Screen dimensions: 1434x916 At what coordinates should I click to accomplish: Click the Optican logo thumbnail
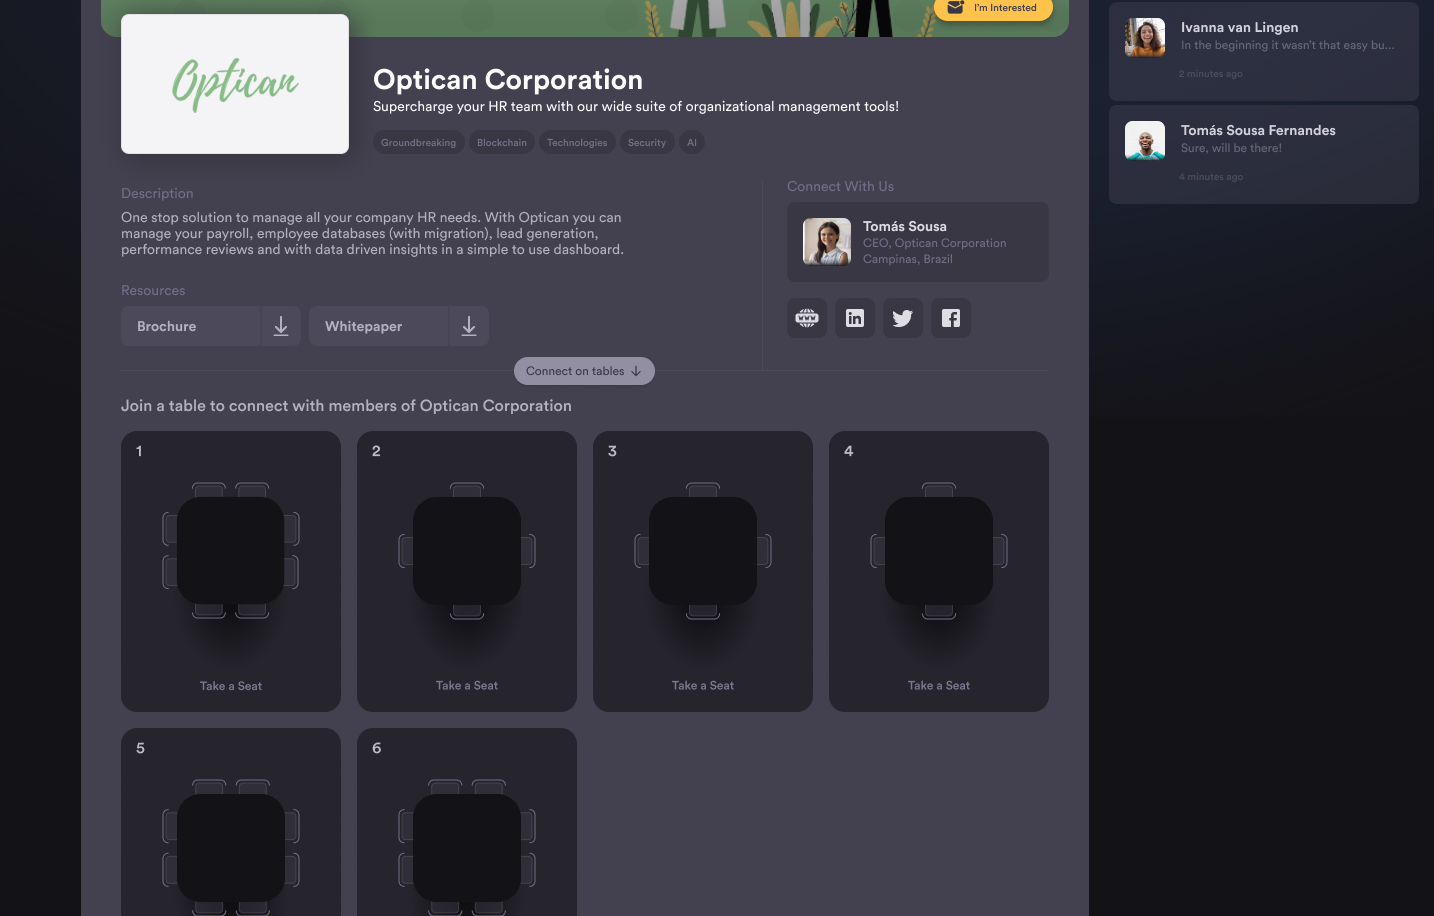pos(235,84)
